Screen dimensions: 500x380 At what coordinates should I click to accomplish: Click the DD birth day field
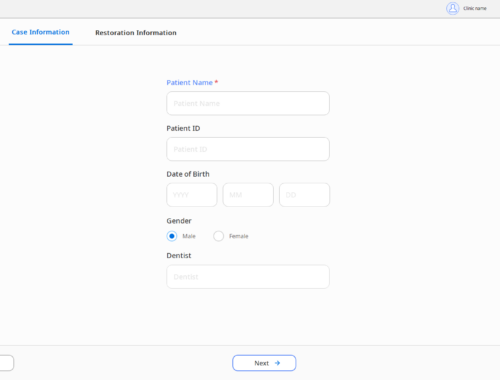click(304, 195)
